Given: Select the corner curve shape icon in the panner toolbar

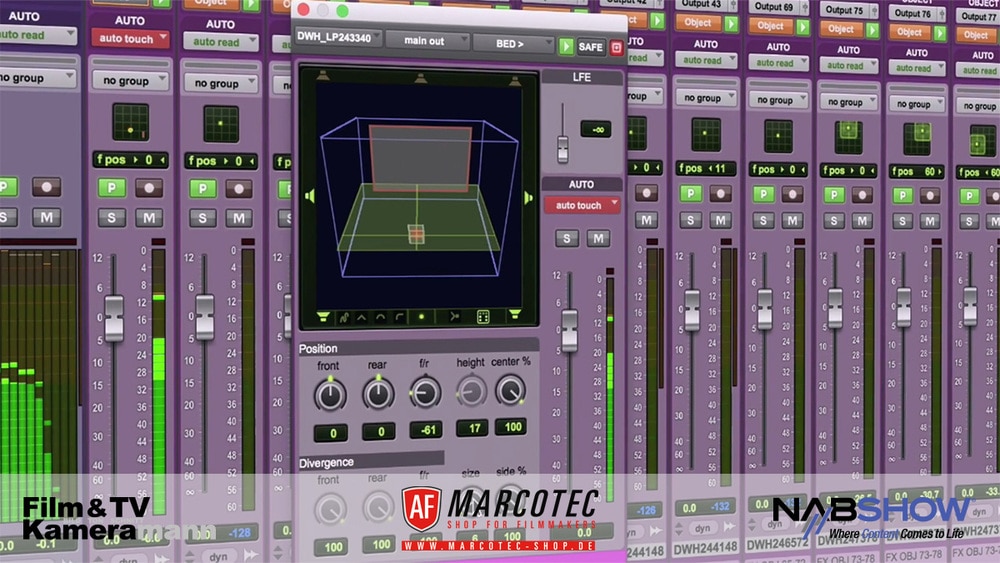Looking at the screenshot, I should [x=399, y=317].
